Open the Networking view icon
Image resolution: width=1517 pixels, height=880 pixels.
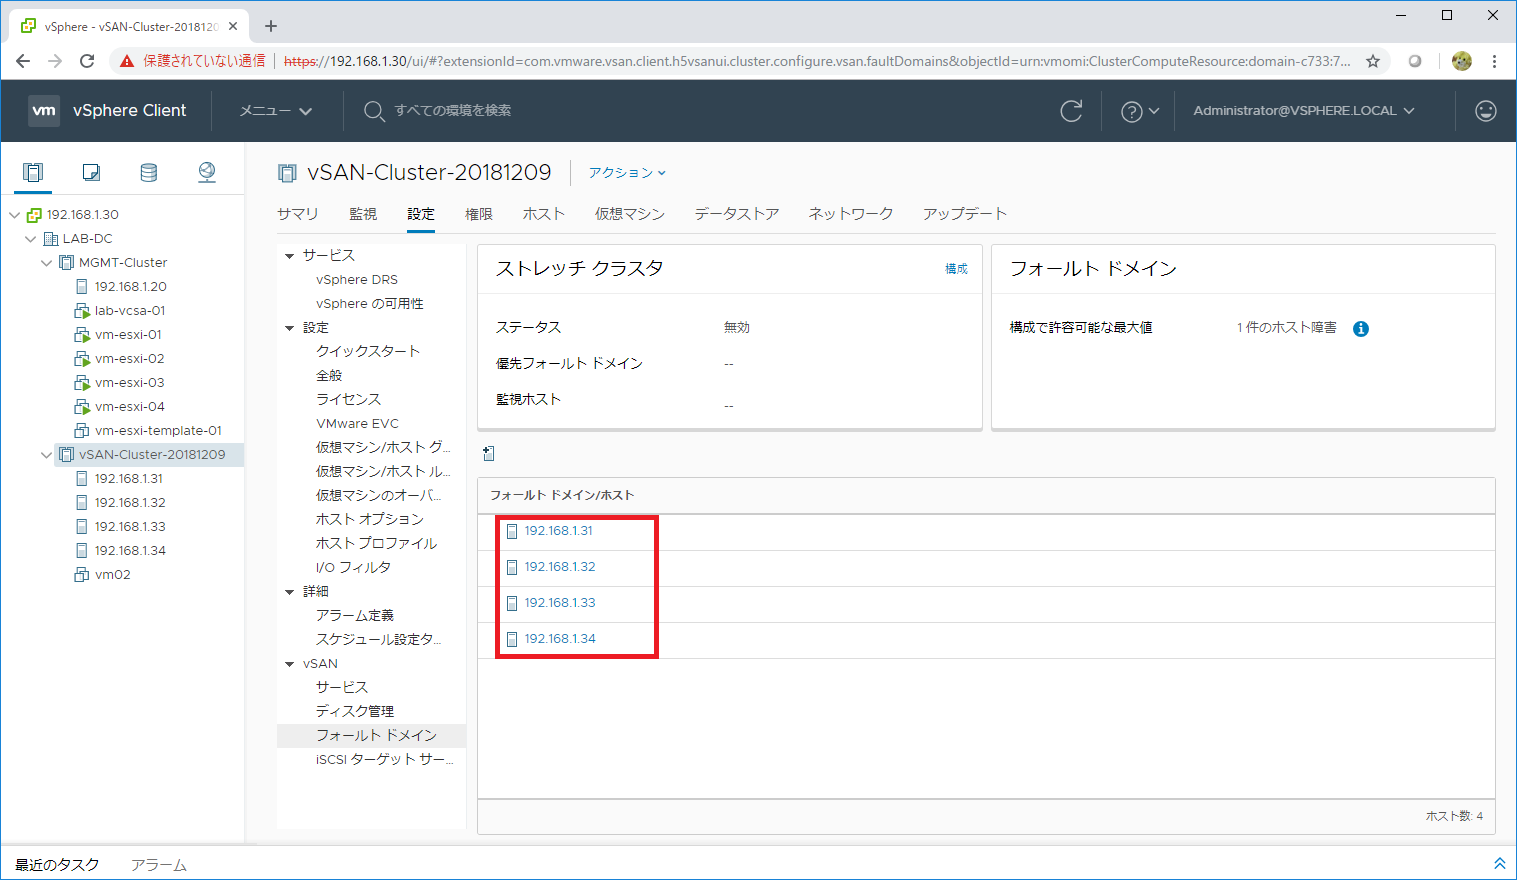coord(207,172)
